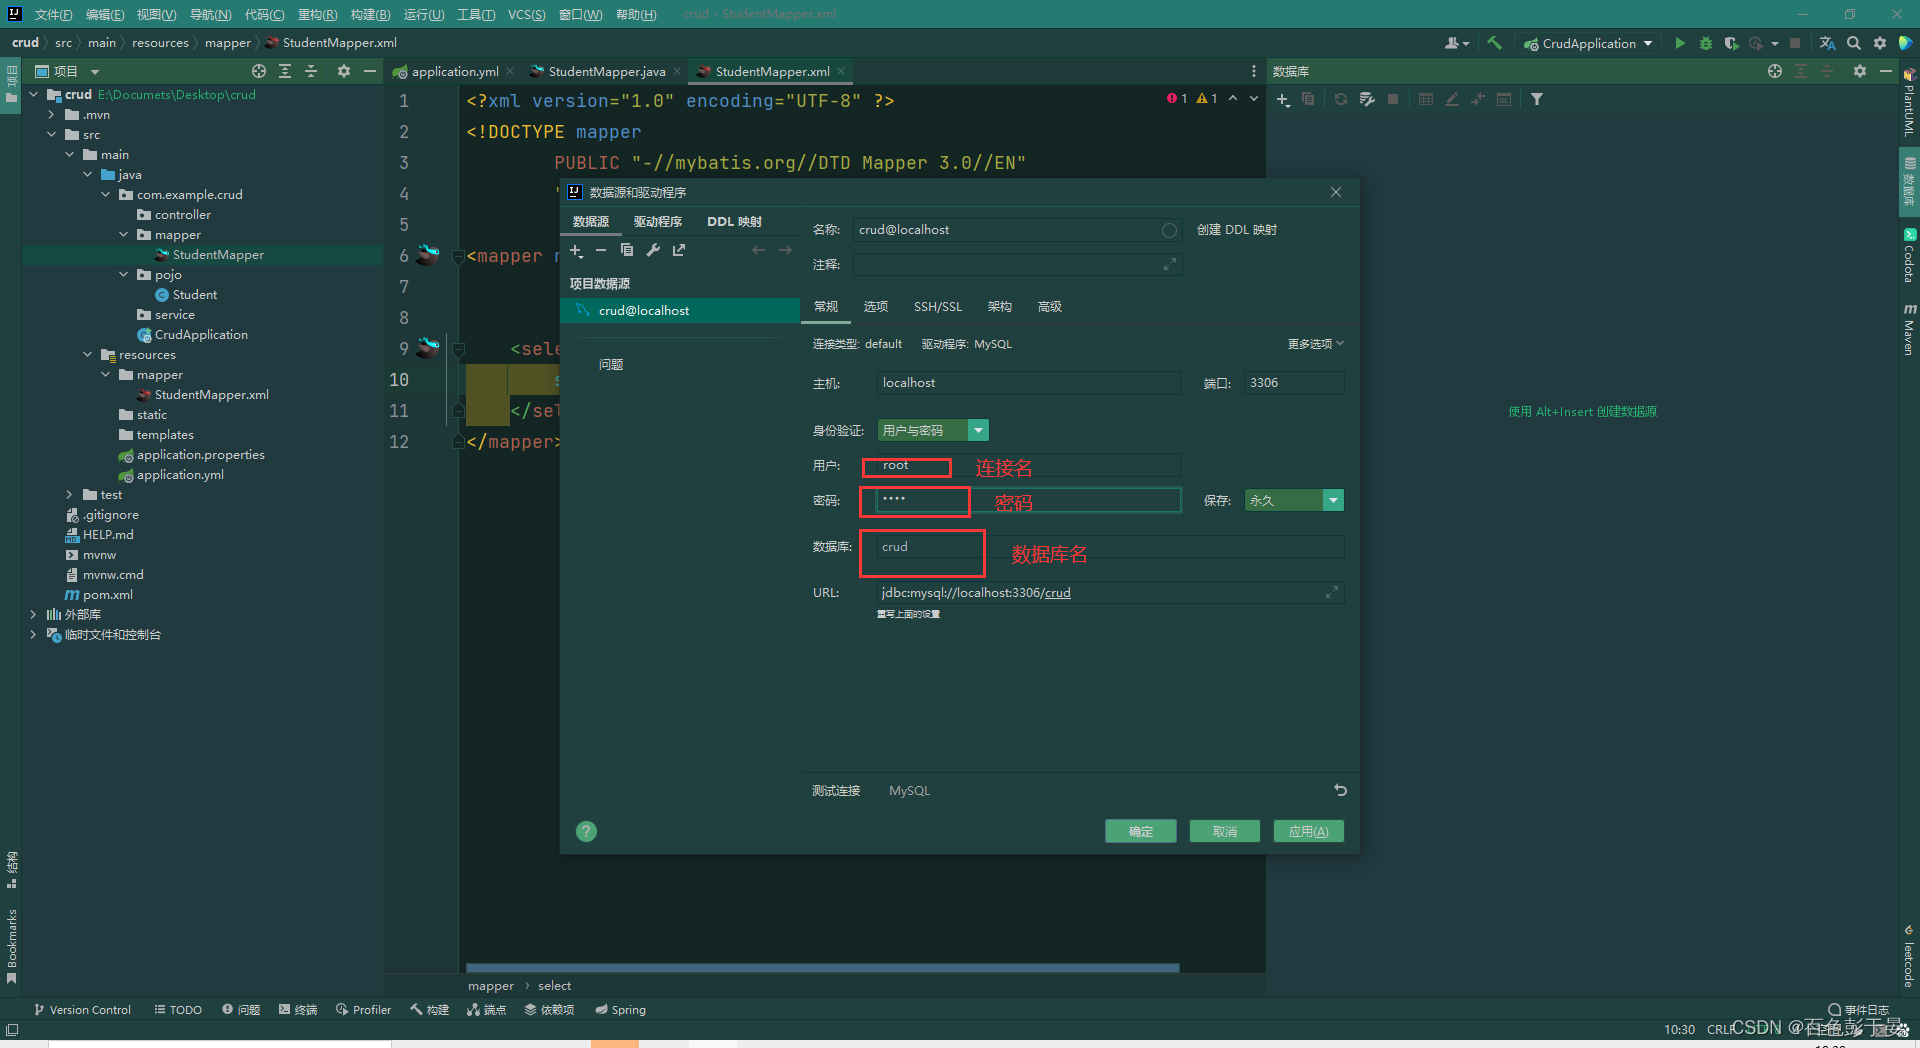
Task: Collapse the src folder in project tree
Action: pyautogui.click(x=51, y=135)
